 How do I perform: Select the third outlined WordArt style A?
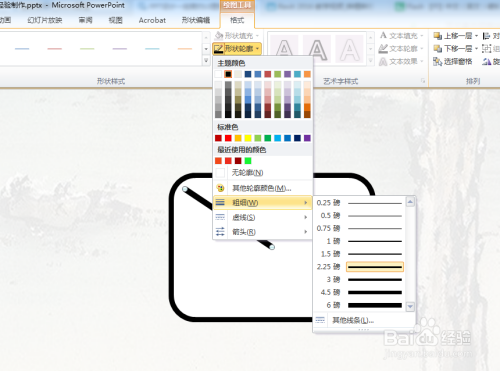[x=349, y=49]
